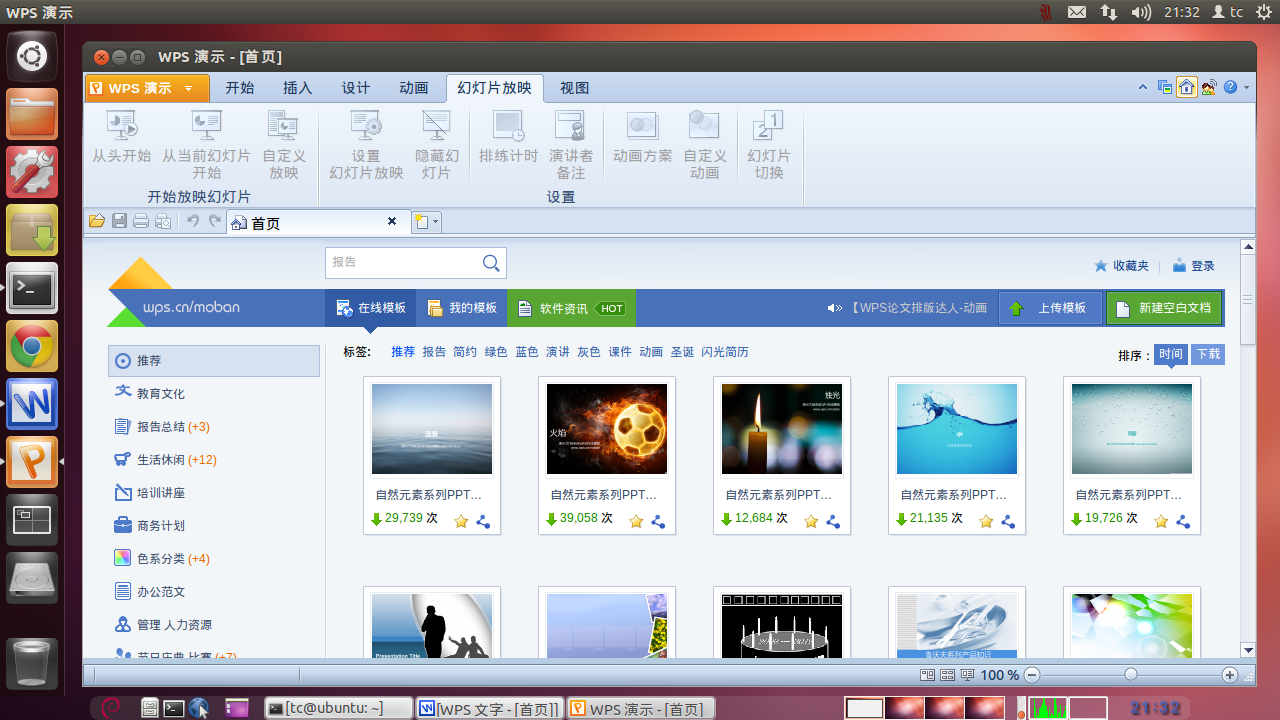This screenshot has width=1280, height=720.
Task: Open 收藏夹 favorites link
Action: point(1122,266)
